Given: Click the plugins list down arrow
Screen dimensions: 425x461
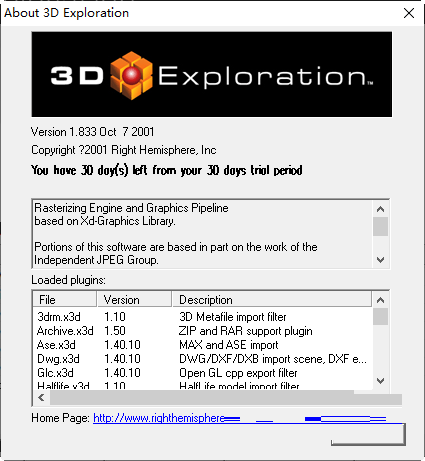Looking at the screenshot, I should pos(380,381).
